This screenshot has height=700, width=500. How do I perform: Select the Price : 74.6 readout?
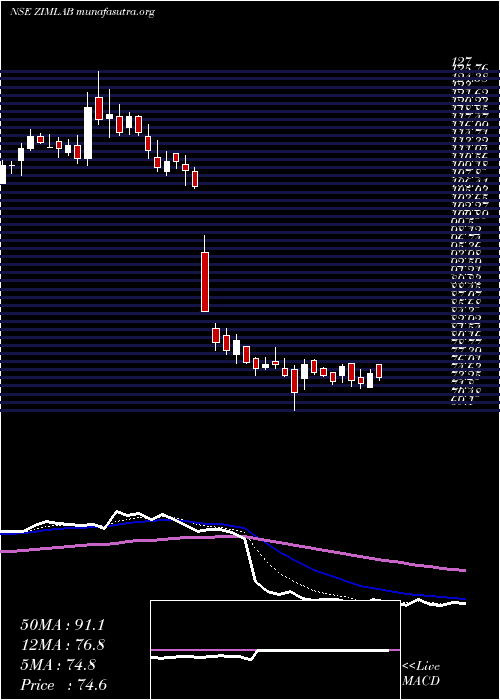63,684
